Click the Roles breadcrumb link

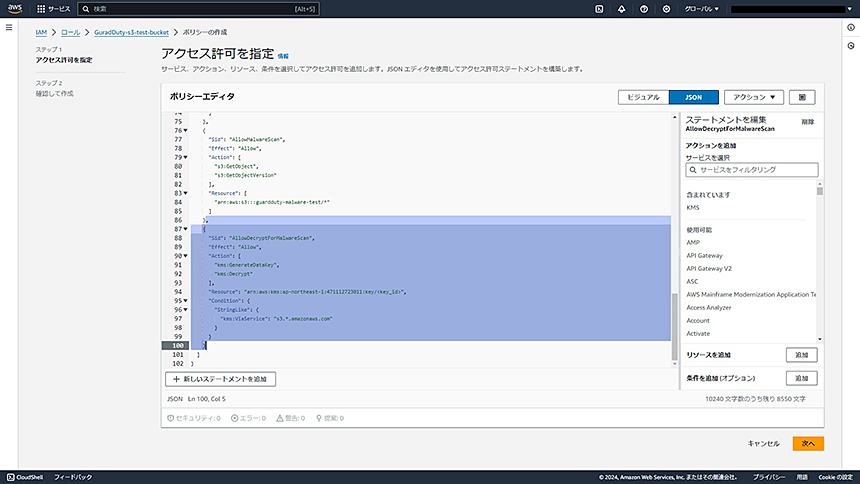(x=70, y=32)
